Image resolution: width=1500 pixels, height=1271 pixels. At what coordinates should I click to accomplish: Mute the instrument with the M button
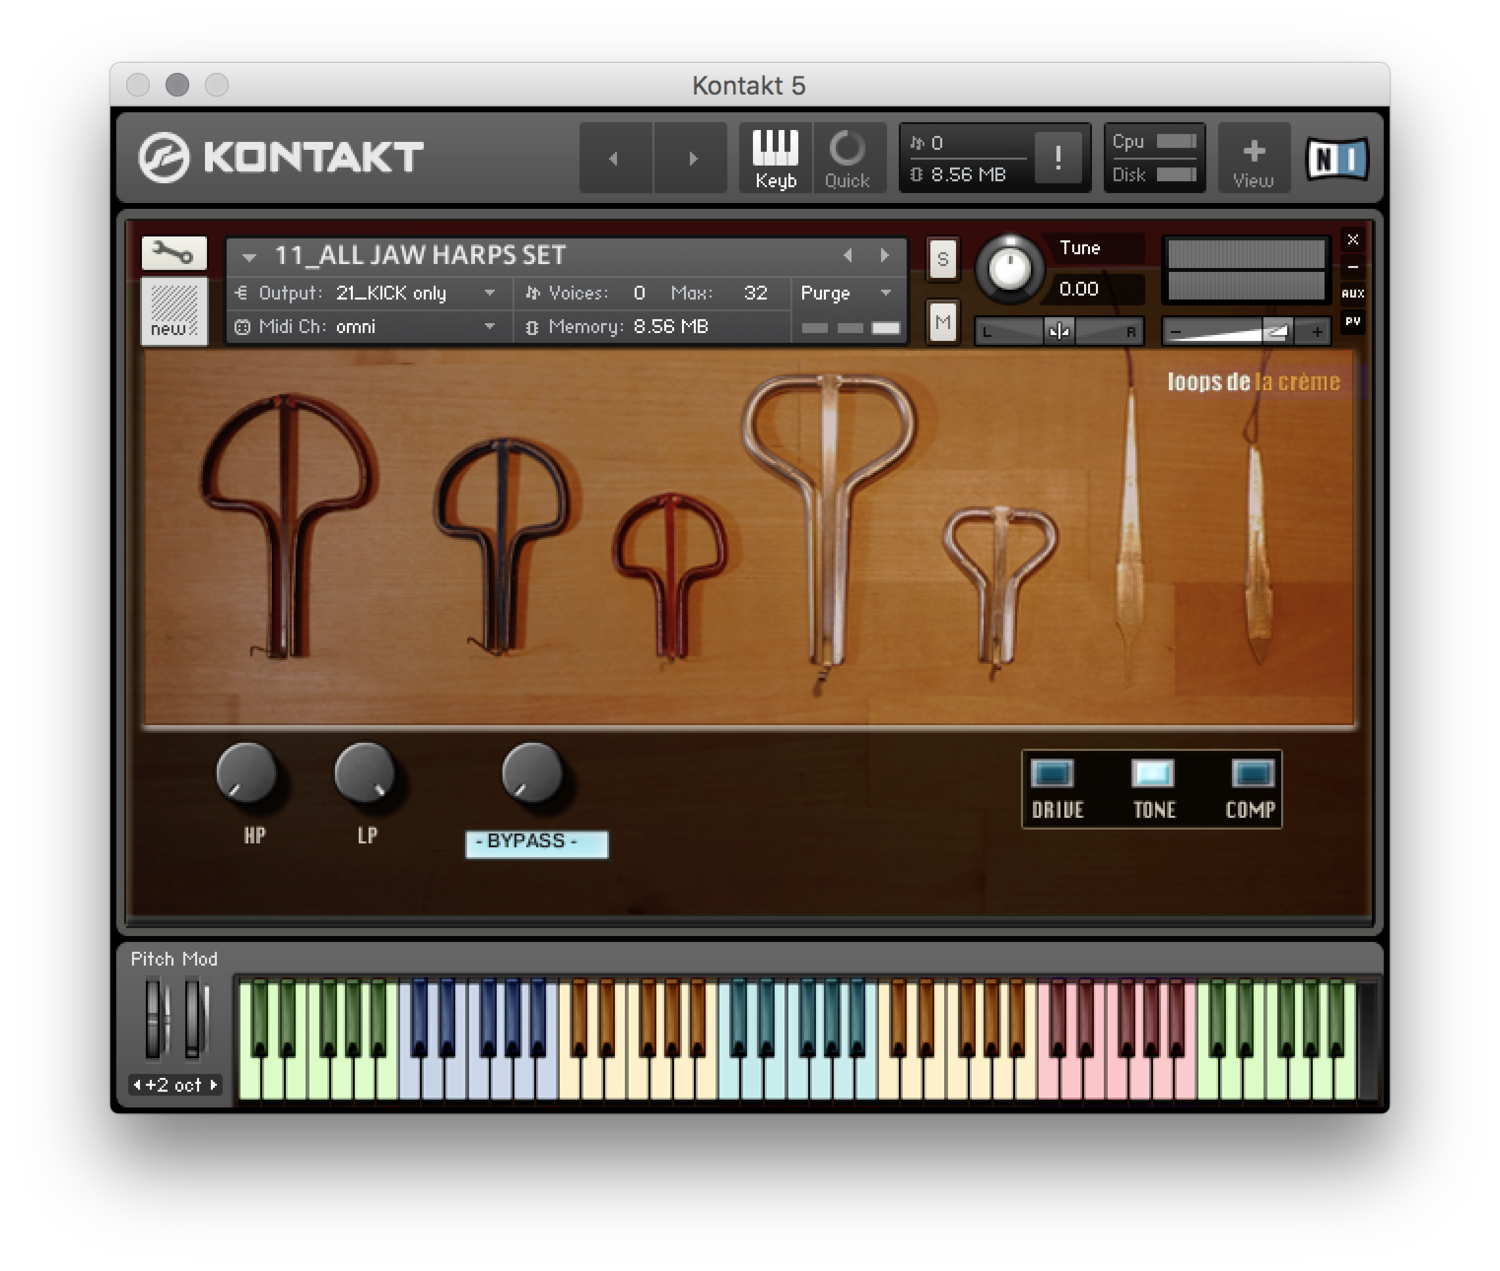pos(940,322)
